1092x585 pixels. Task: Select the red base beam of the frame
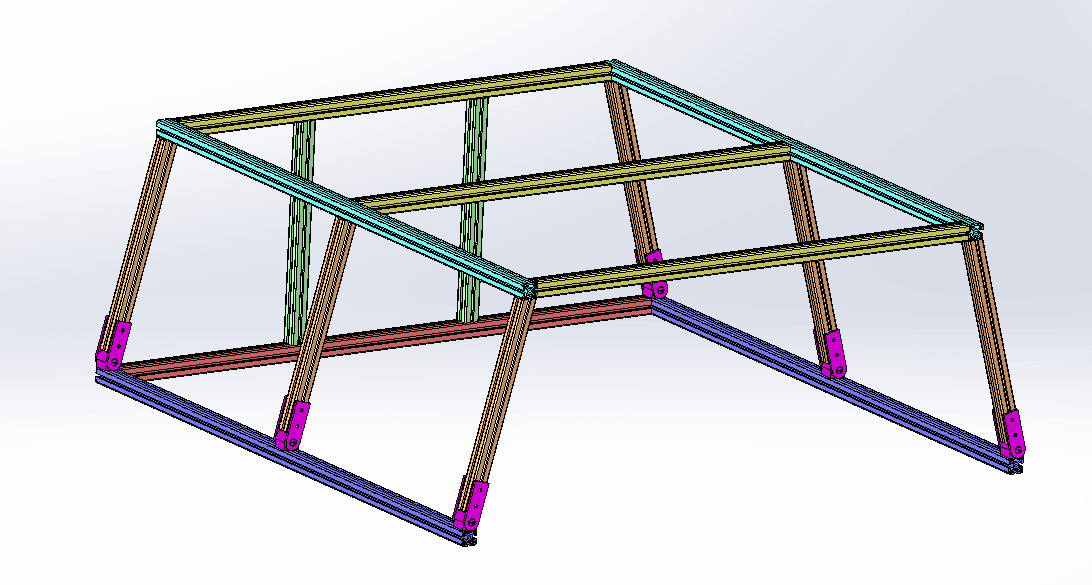click(390, 336)
